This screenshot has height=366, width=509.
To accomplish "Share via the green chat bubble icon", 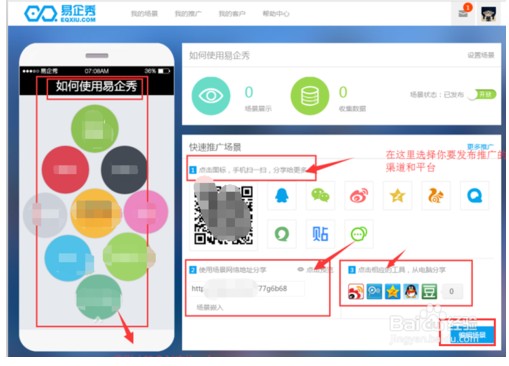I will coord(359,234).
